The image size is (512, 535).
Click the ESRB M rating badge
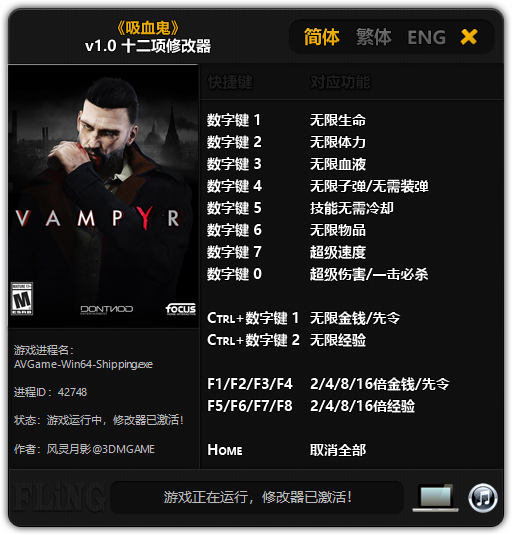[x=22, y=299]
